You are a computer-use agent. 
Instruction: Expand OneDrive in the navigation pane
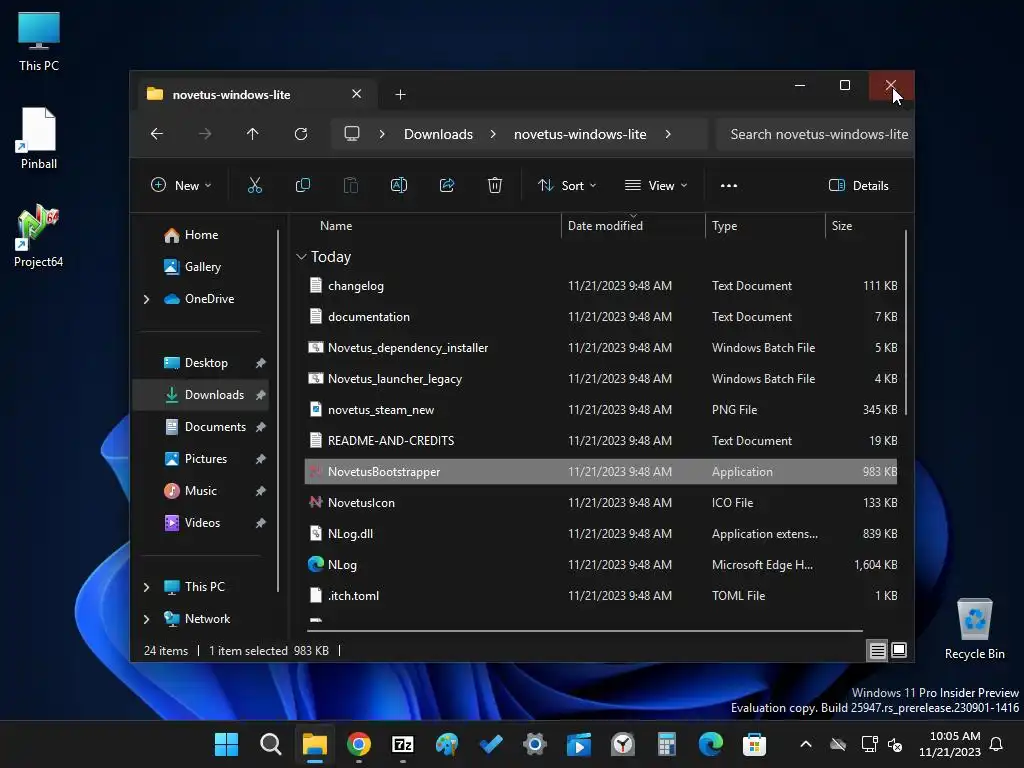click(x=146, y=299)
